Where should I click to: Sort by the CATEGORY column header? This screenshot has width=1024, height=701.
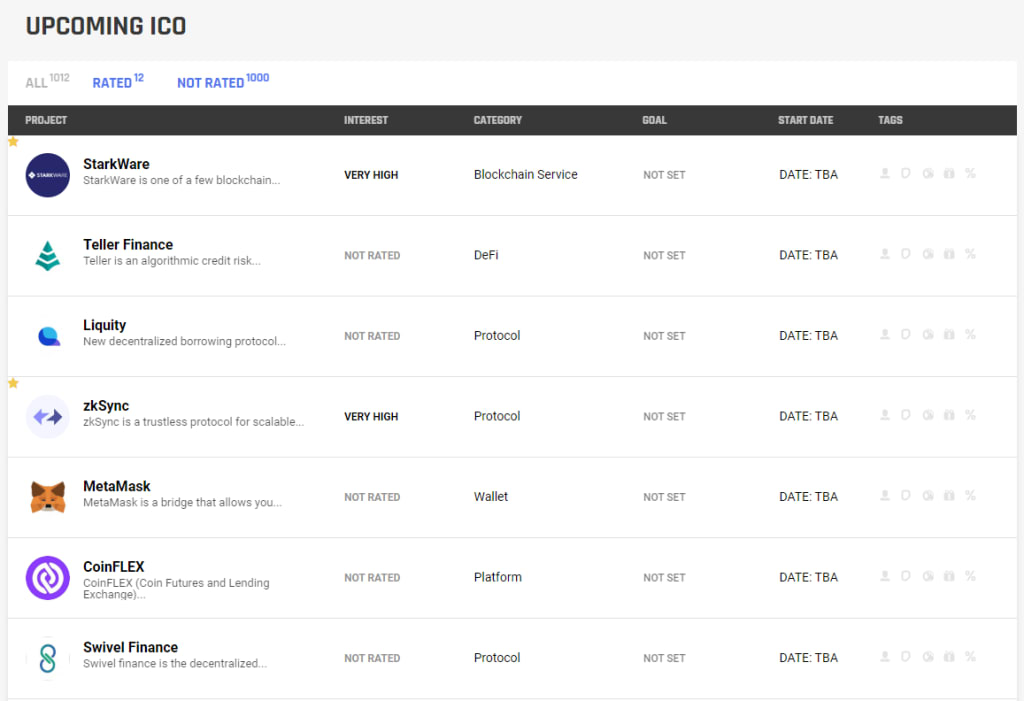coord(498,120)
